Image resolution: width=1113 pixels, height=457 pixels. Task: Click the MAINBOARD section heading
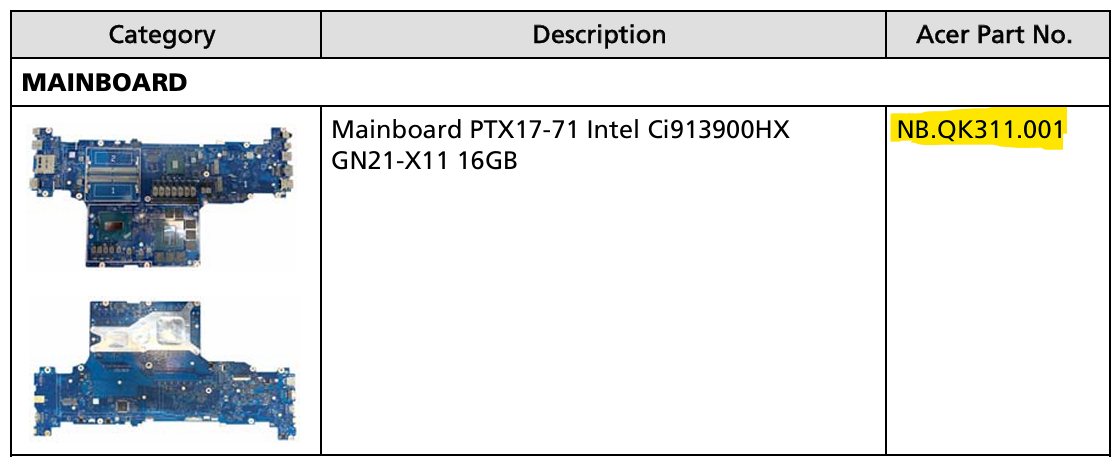104,82
